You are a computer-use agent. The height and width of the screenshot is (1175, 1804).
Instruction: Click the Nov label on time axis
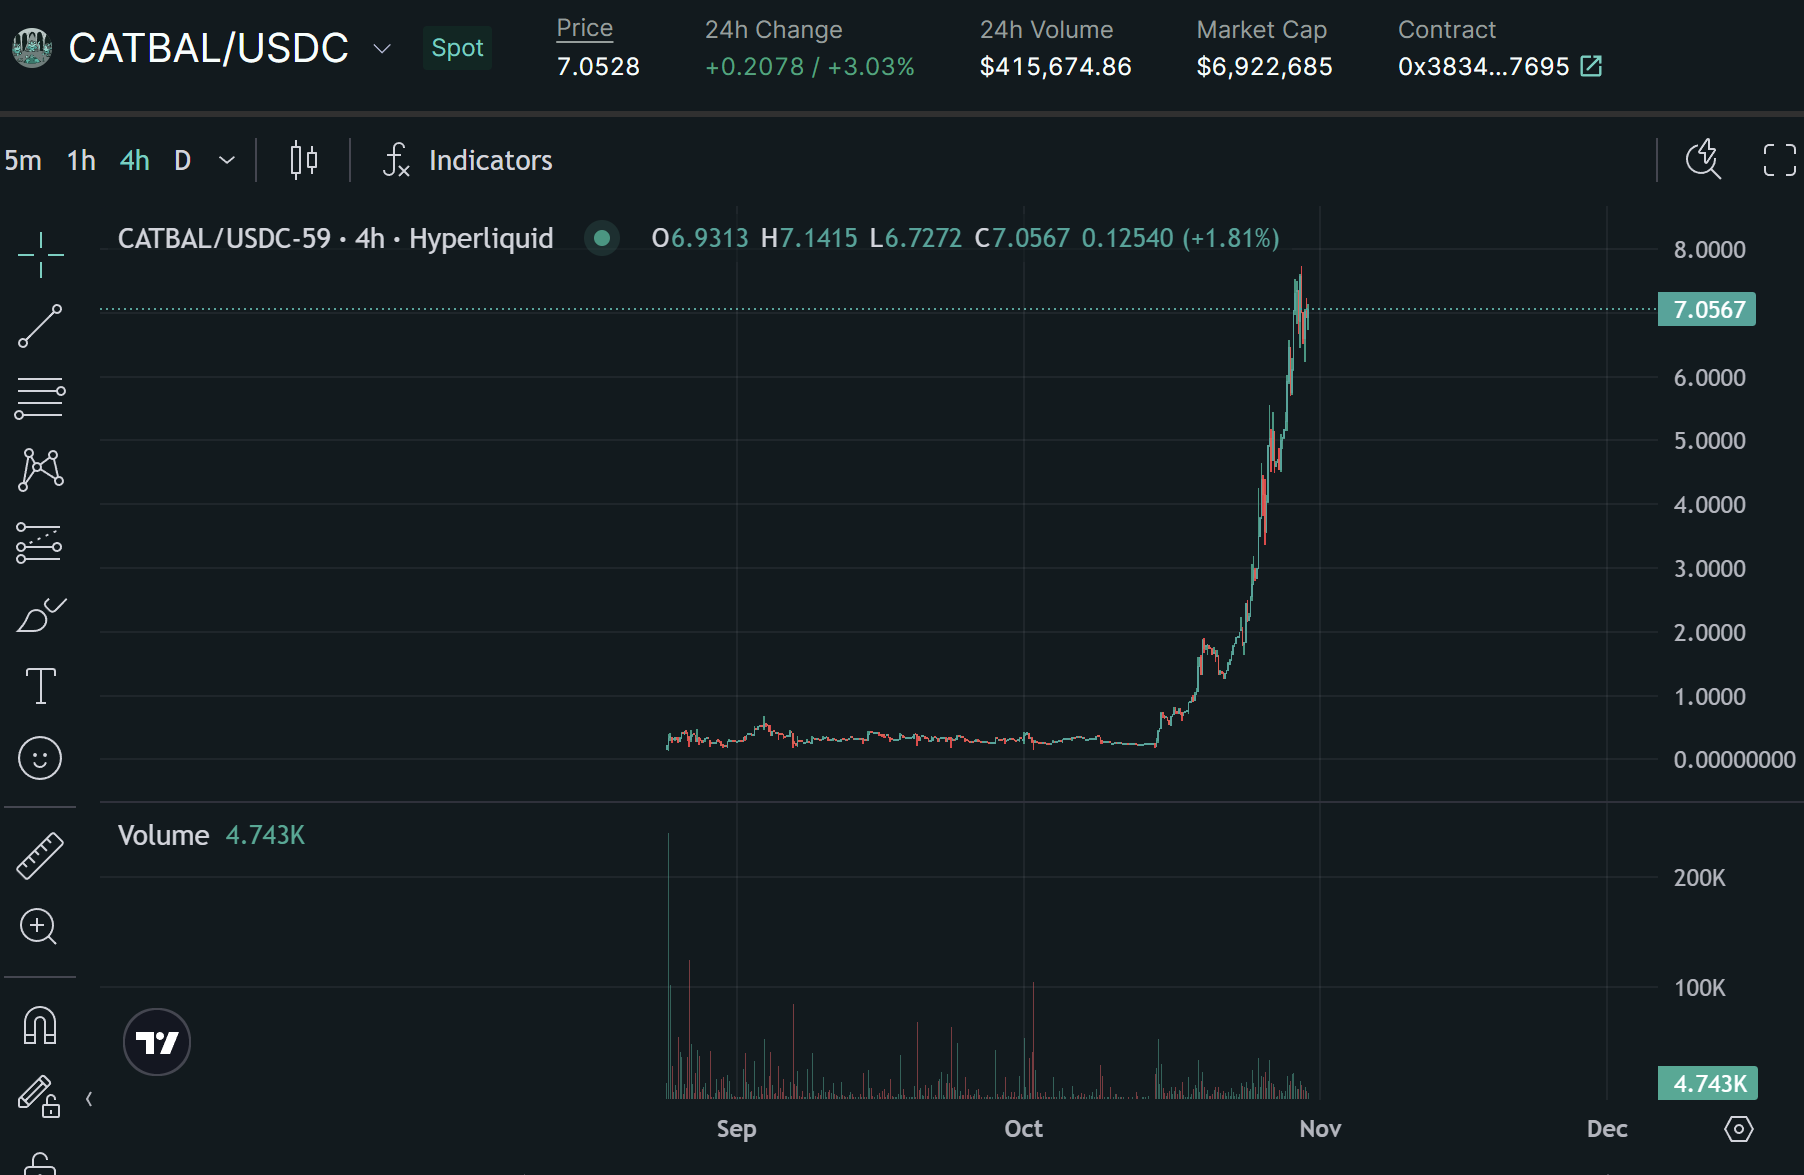(1320, 1129)
